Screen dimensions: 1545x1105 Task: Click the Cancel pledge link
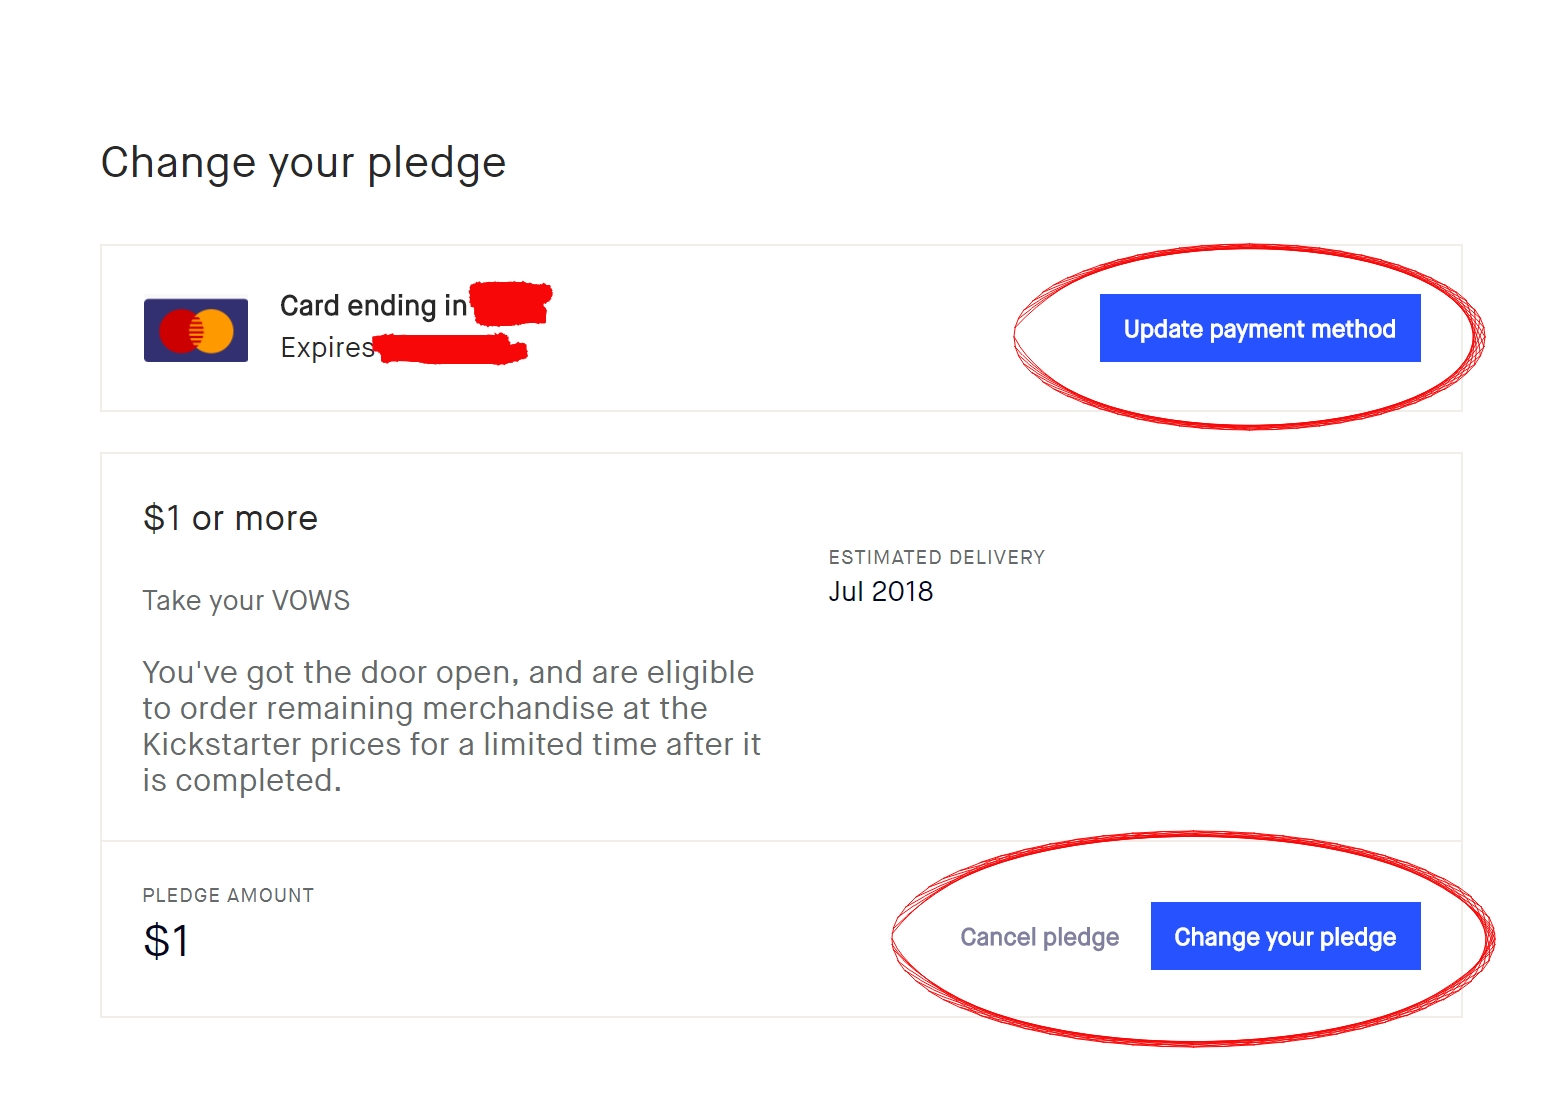coord(1039,937)
